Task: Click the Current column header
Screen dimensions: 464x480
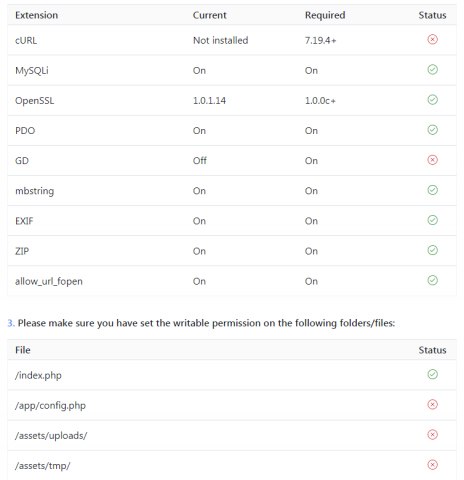Action: [x=209, y=15]
